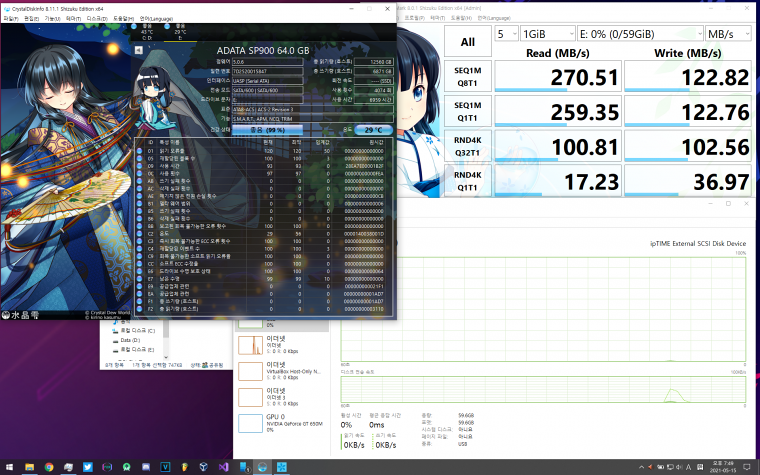
Task: Click the ADATA SP900 64.0 GB title
Action: 263,50
